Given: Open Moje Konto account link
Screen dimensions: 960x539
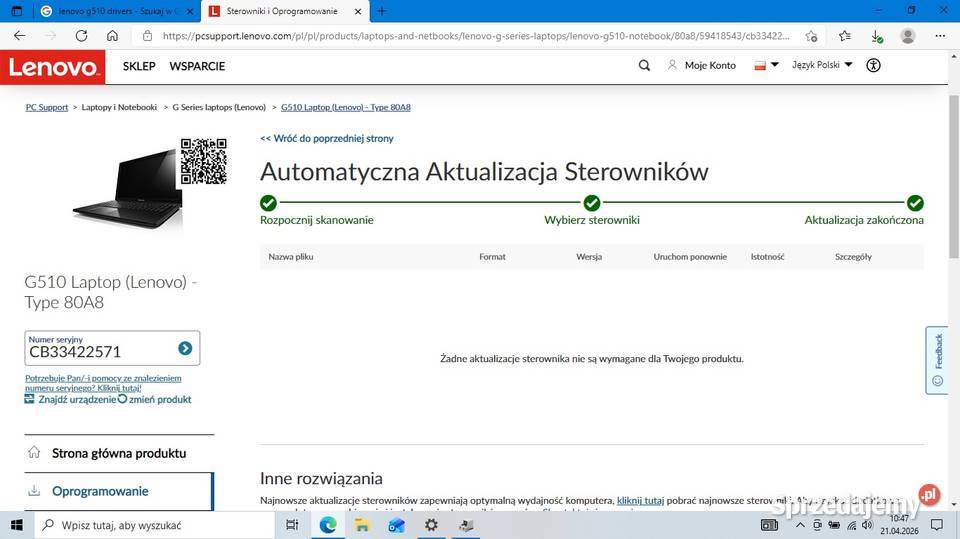Looking at the screenshot, I should tap(702, 66).
